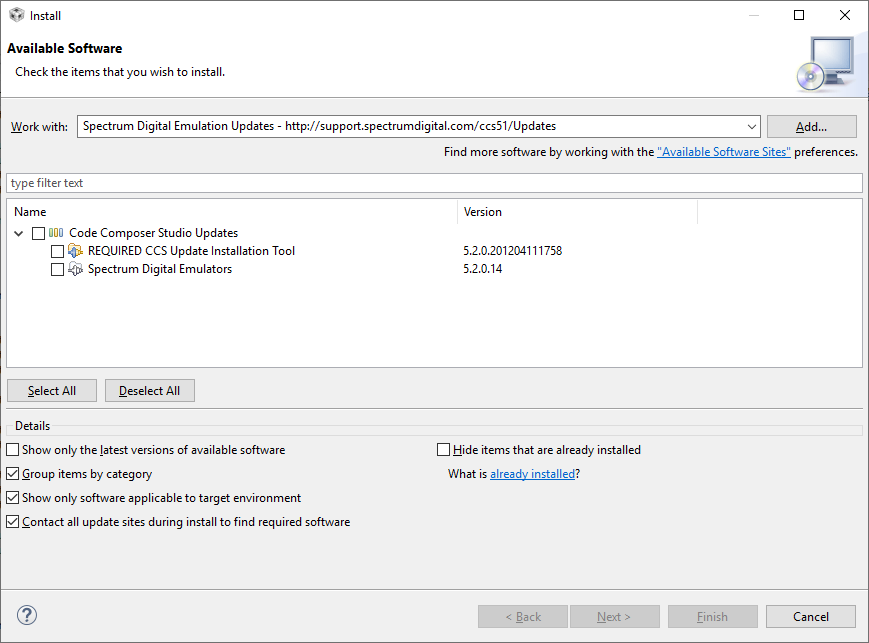The height and width of the screenshot is (643, 869).
Task: Close the Install dialog window
Action: [x=845, y=15]
